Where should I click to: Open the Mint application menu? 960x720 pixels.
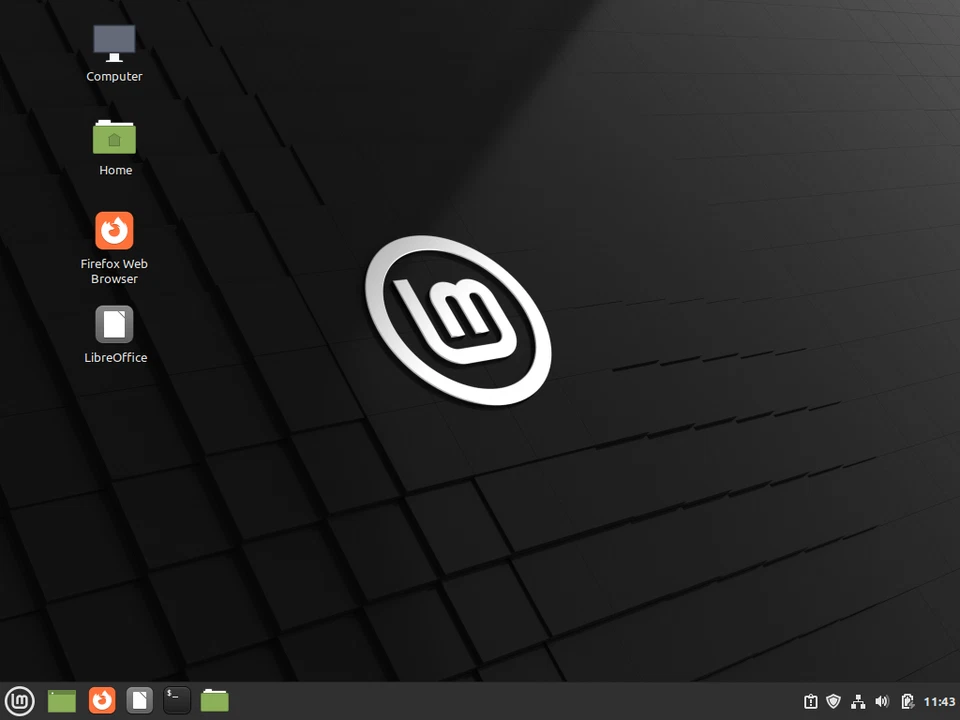click(x=20, y=700)
